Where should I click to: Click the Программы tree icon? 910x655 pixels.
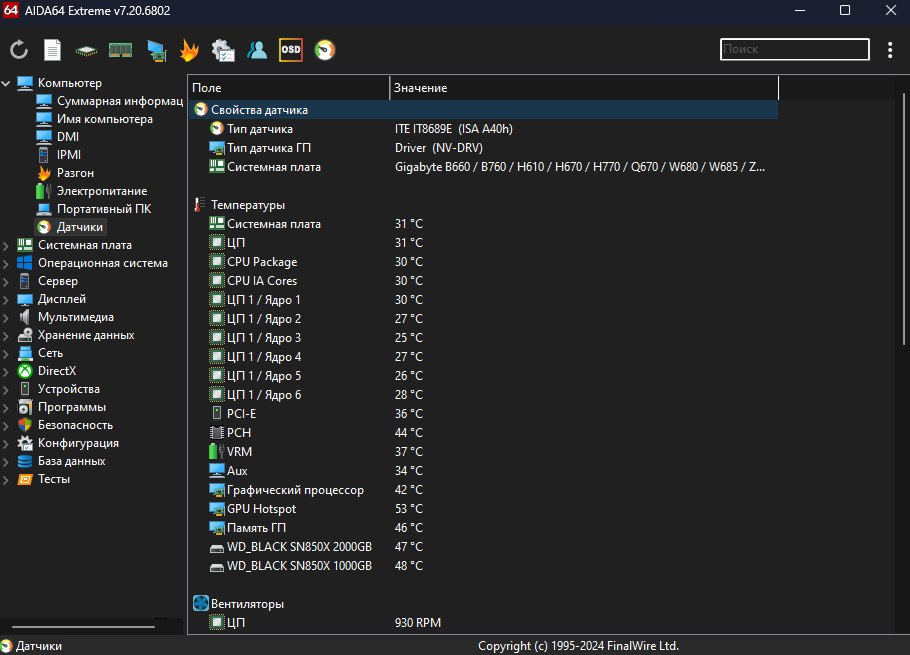click(x=25, y=407)
